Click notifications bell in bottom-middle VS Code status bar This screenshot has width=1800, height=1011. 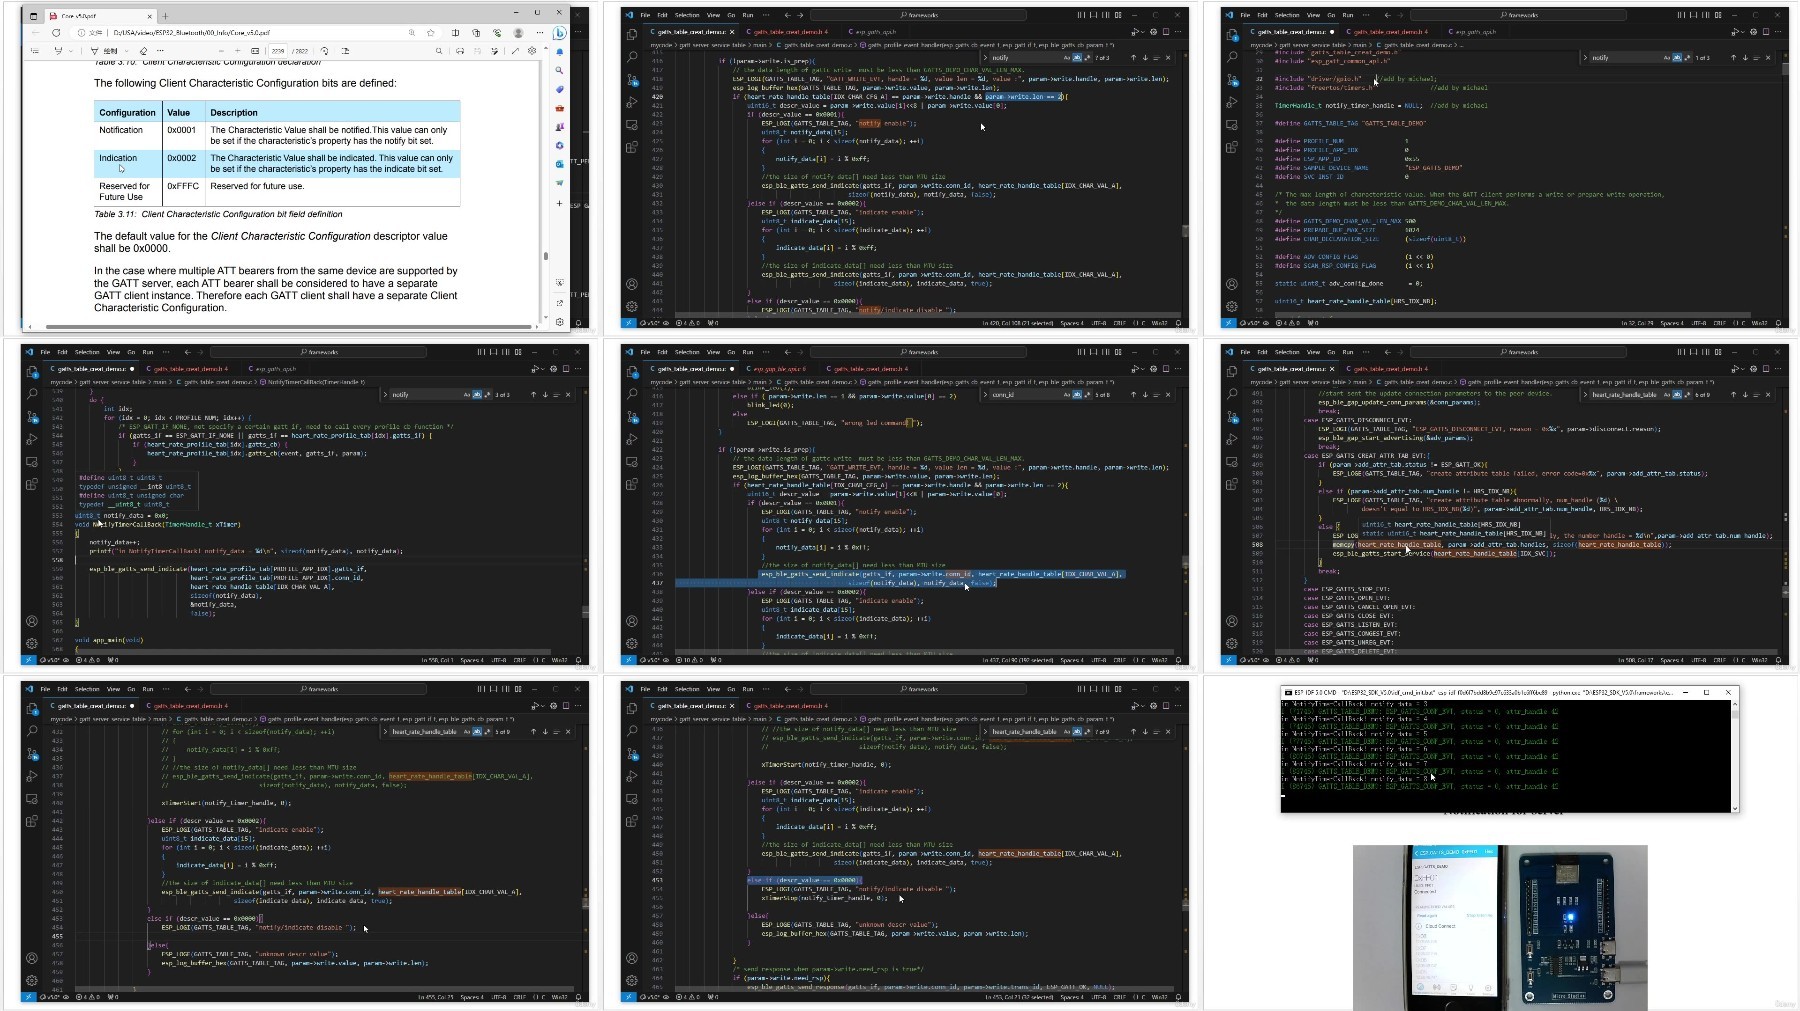click(1179, 997)
